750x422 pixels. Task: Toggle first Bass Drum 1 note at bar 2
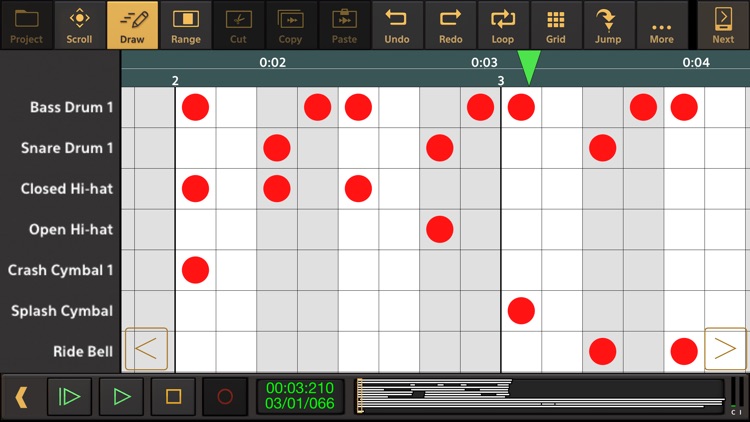click(x=195, y=107)
